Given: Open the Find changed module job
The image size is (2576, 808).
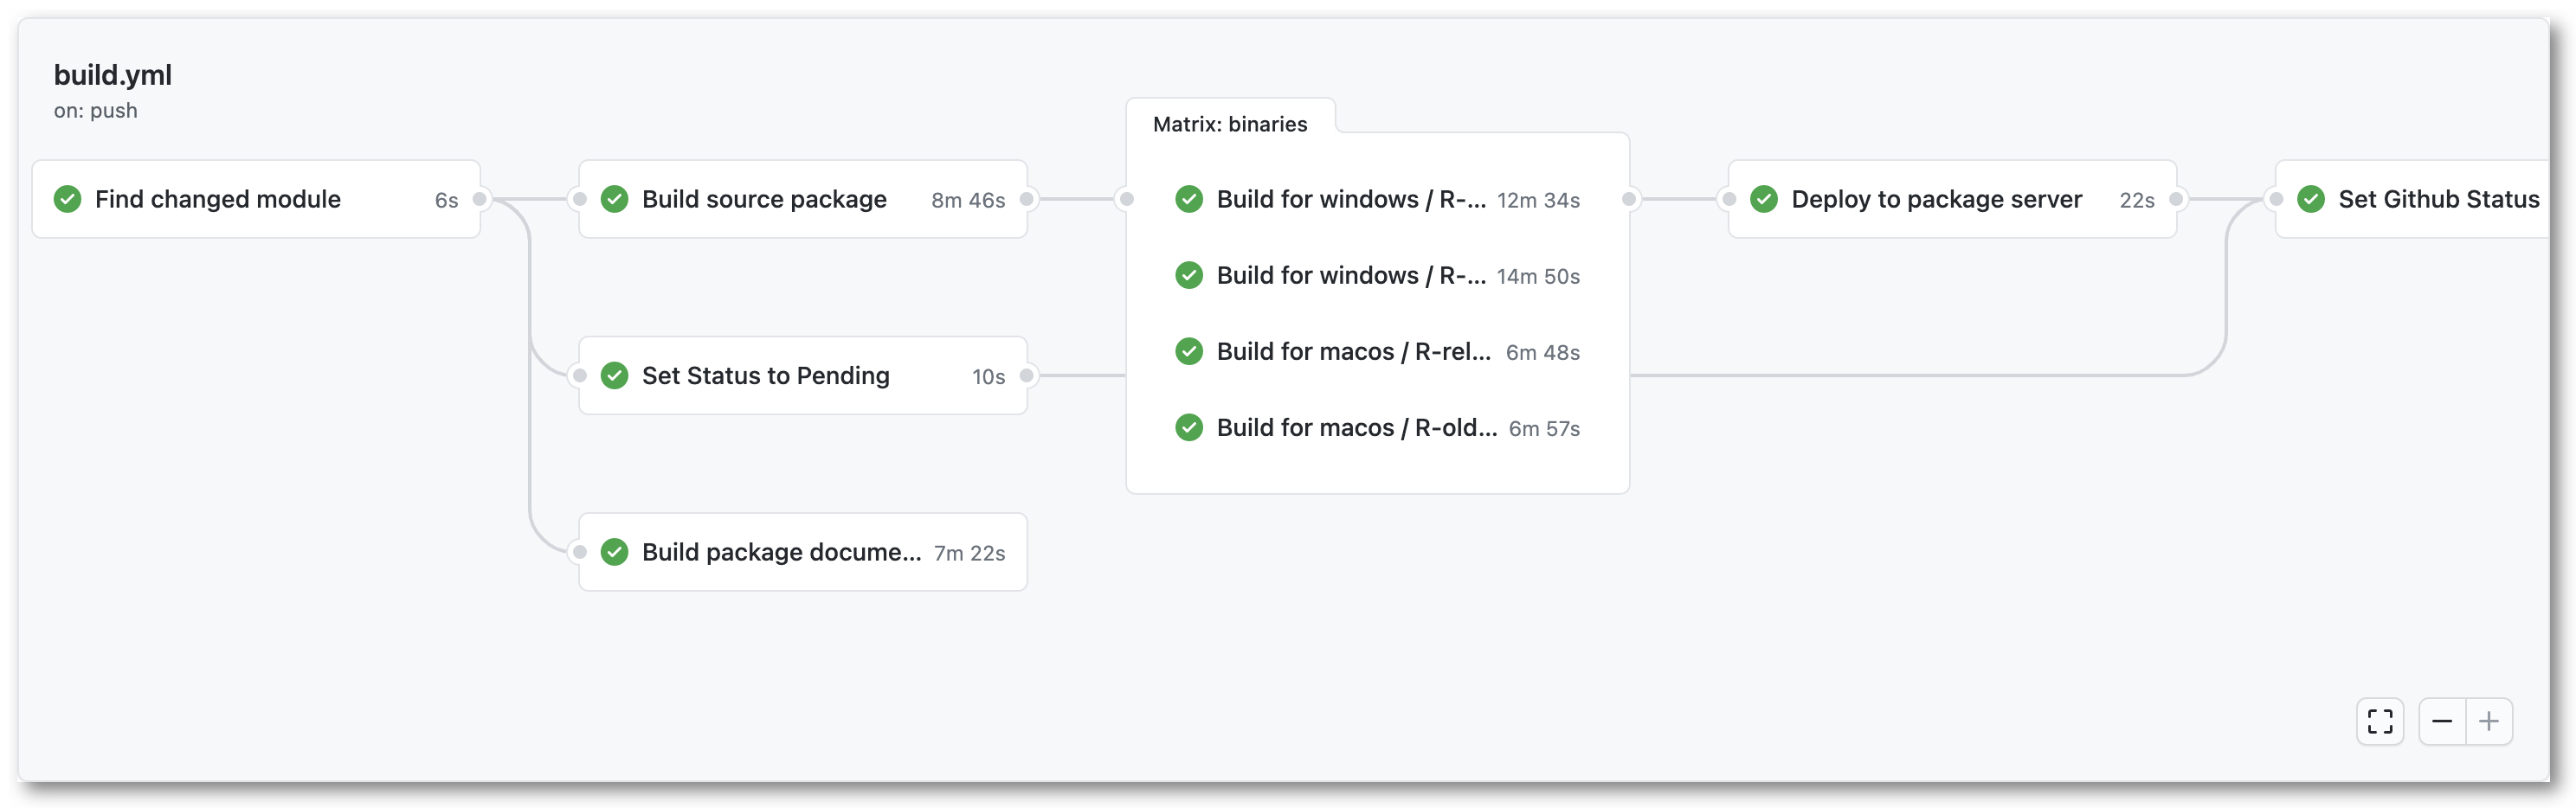Looking at the screenshot, I should (218, 199).
